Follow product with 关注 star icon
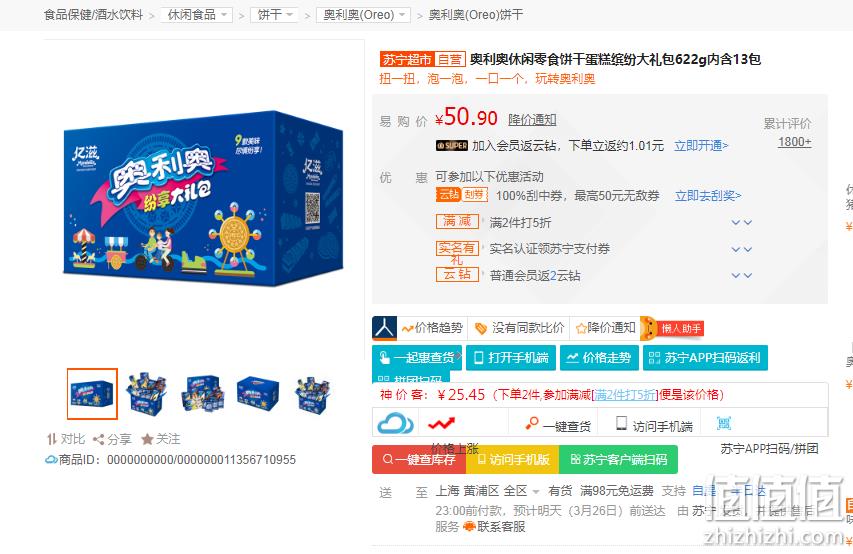The height and width of the screenshot is (554, 853). coord(147,439)
